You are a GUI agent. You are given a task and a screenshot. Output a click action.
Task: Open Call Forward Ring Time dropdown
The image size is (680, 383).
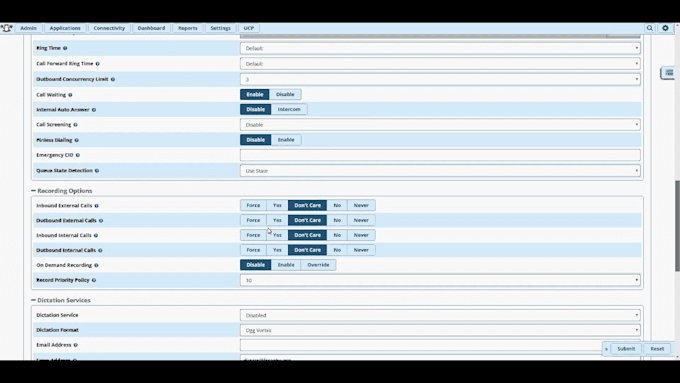pos(440,64)
